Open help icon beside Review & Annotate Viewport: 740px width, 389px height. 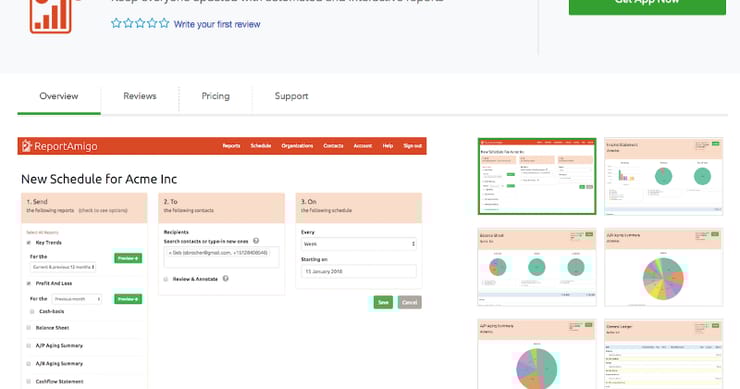[x=226, y=279]
